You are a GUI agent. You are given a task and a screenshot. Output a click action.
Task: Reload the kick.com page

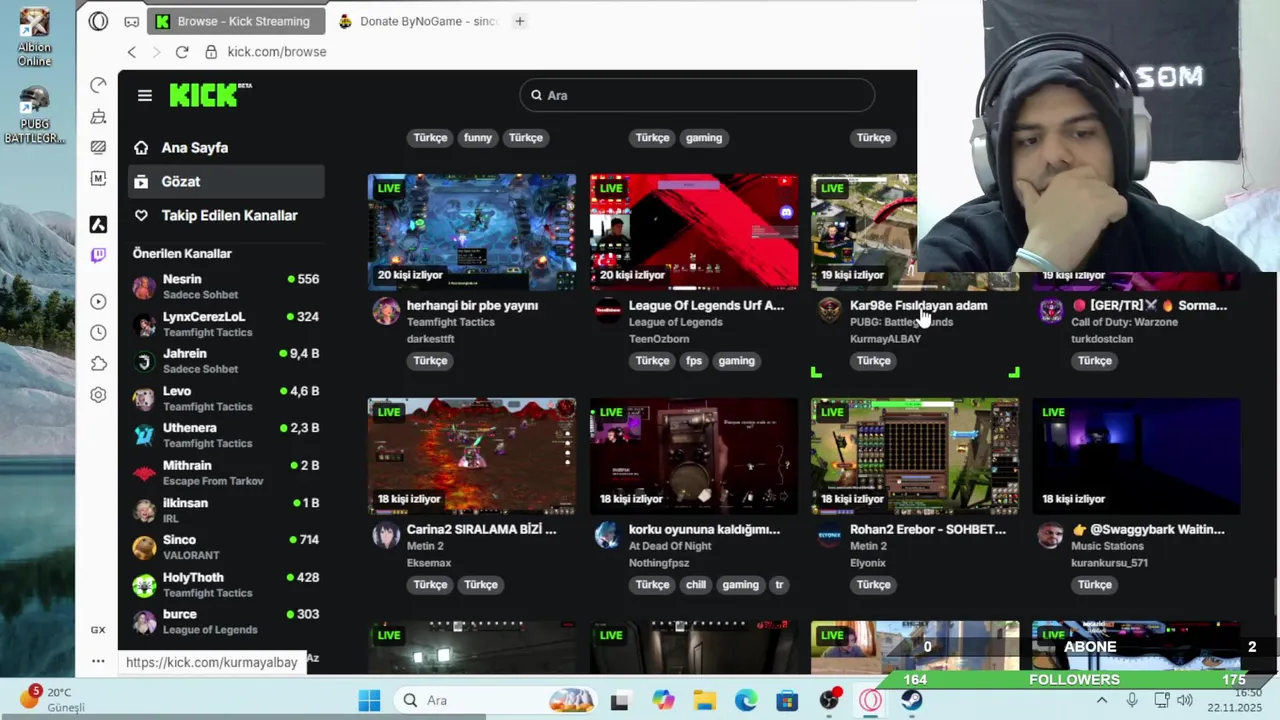(x=181, y=52)
